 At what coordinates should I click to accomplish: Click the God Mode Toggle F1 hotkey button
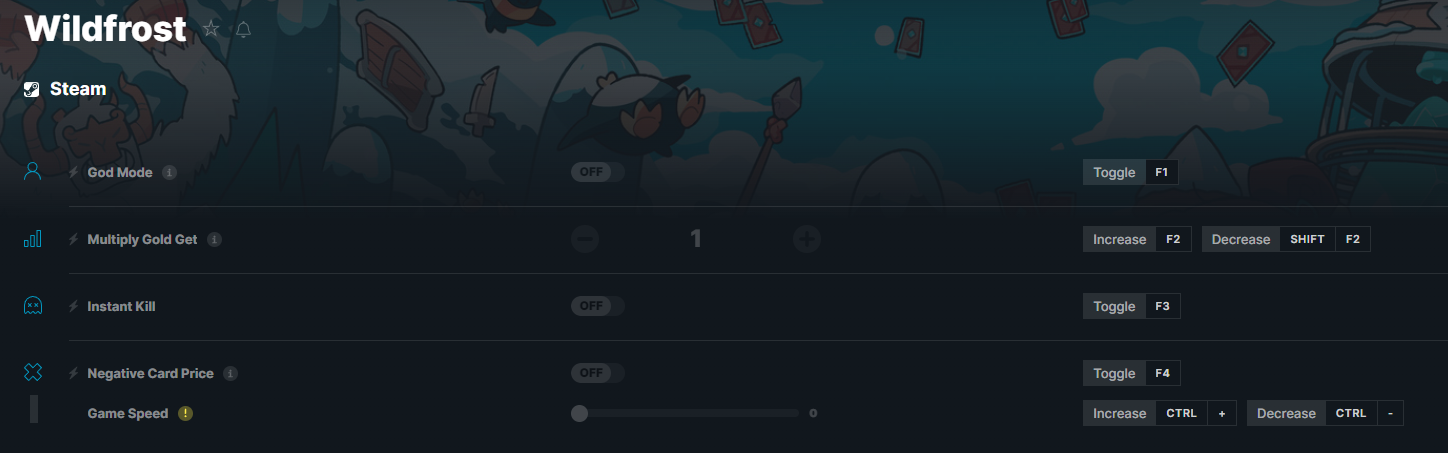point(1131,172)
